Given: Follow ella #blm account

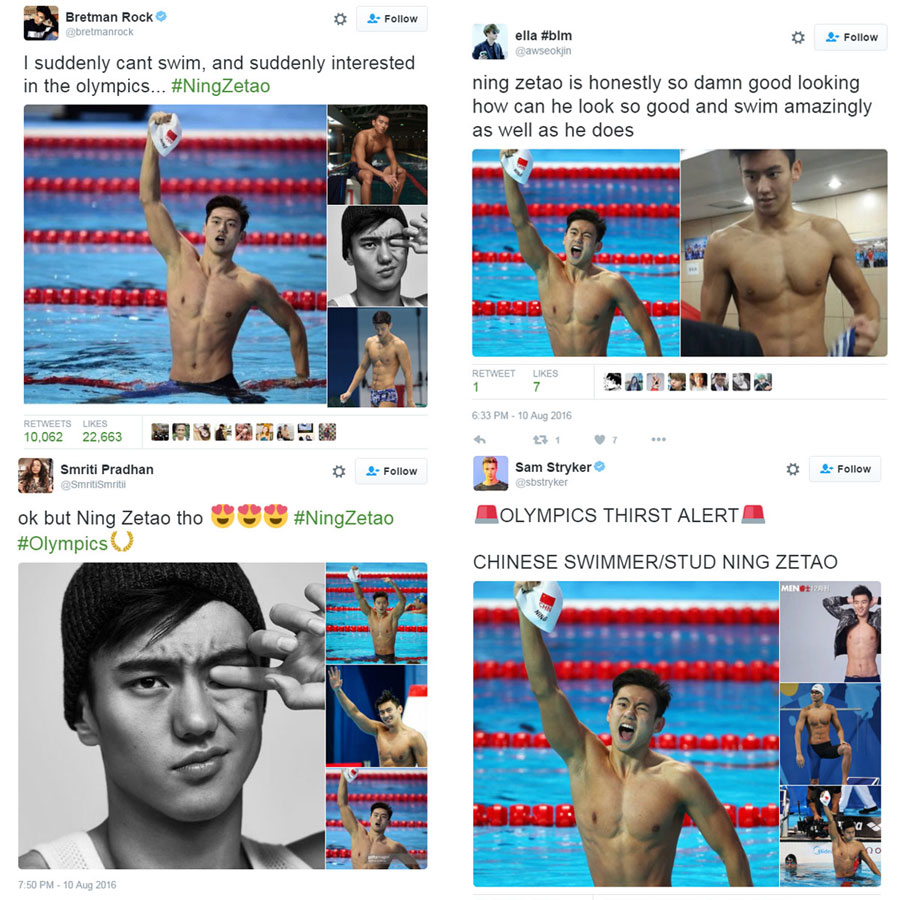Looking at the screenshot, I should point(851,37).
